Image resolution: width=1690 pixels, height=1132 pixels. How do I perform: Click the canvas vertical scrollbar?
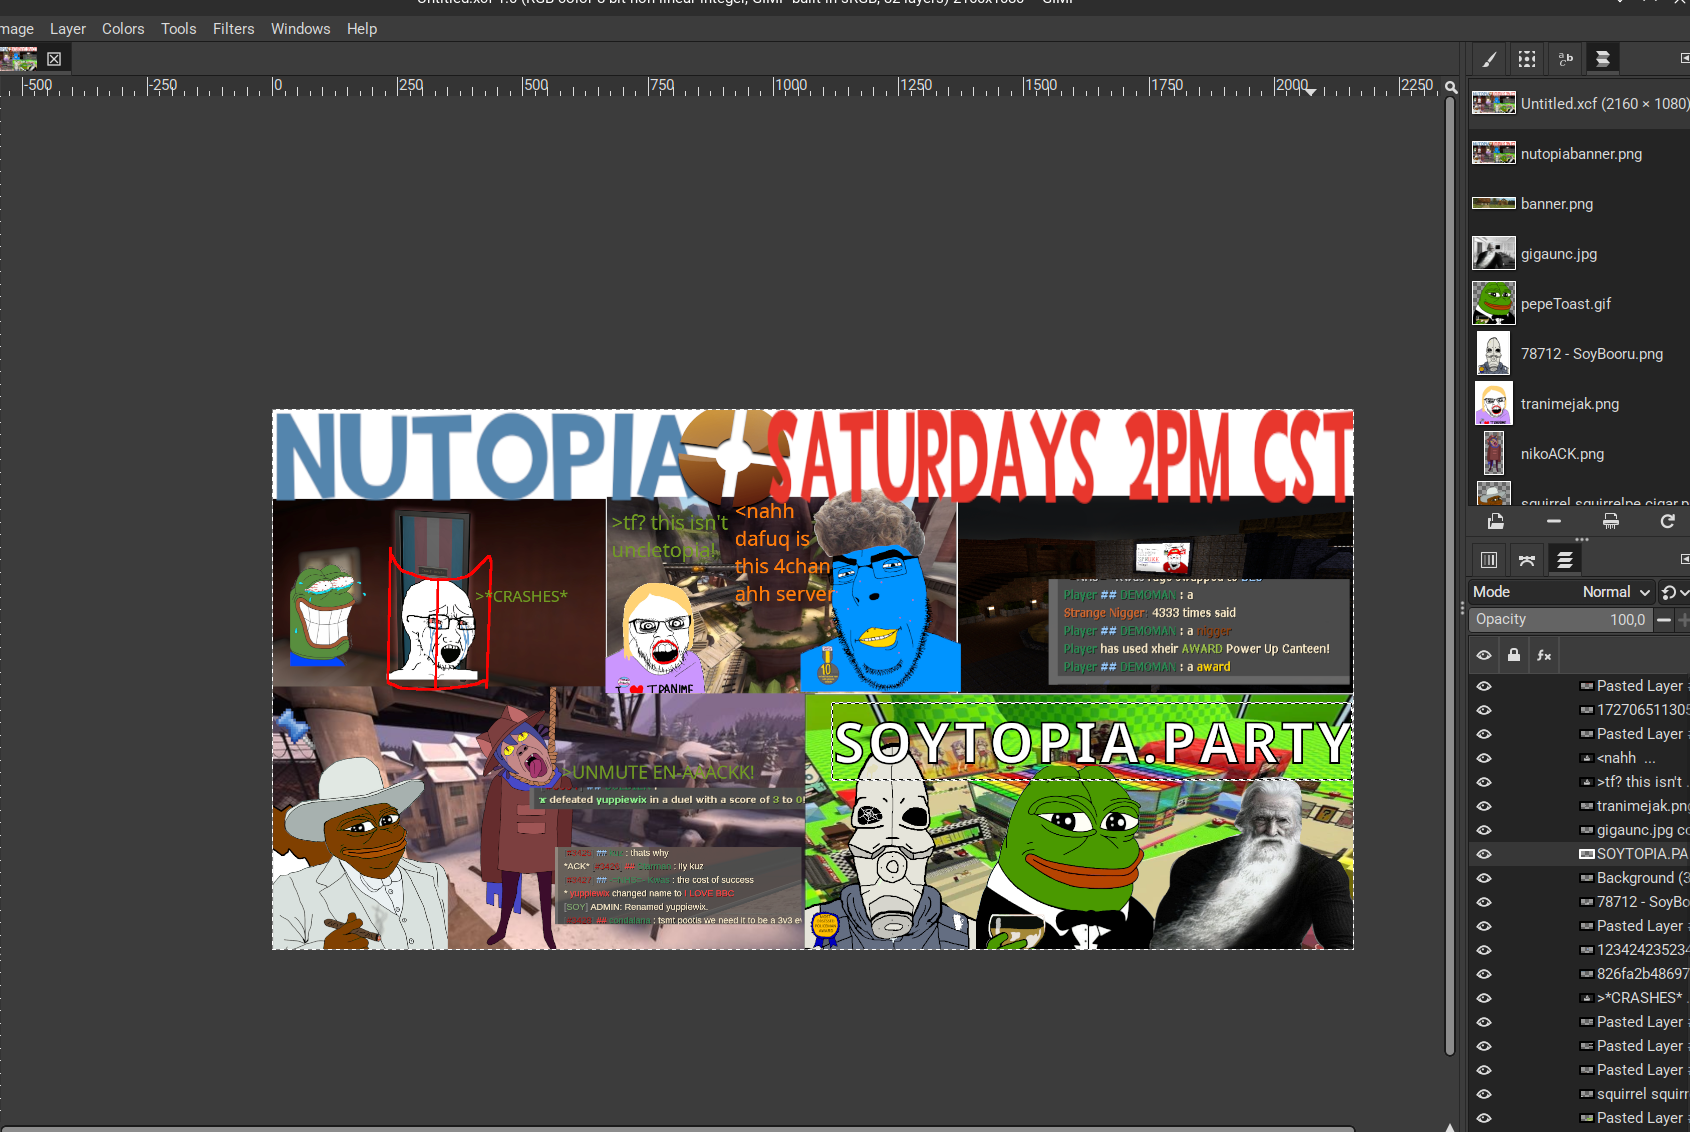[1450, 575]
